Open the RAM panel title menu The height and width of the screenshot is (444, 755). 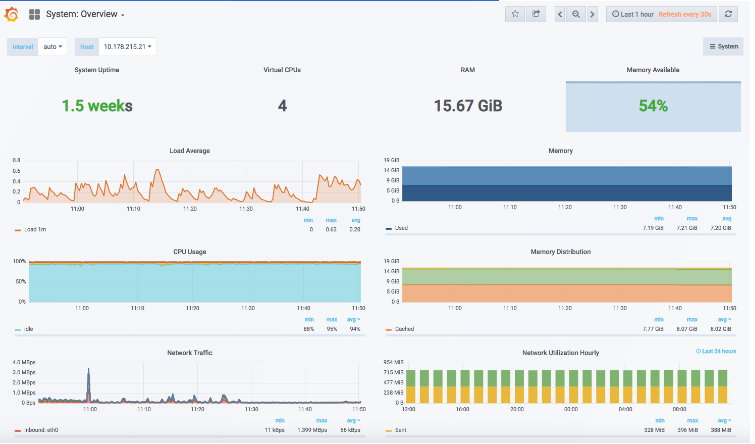468,70
